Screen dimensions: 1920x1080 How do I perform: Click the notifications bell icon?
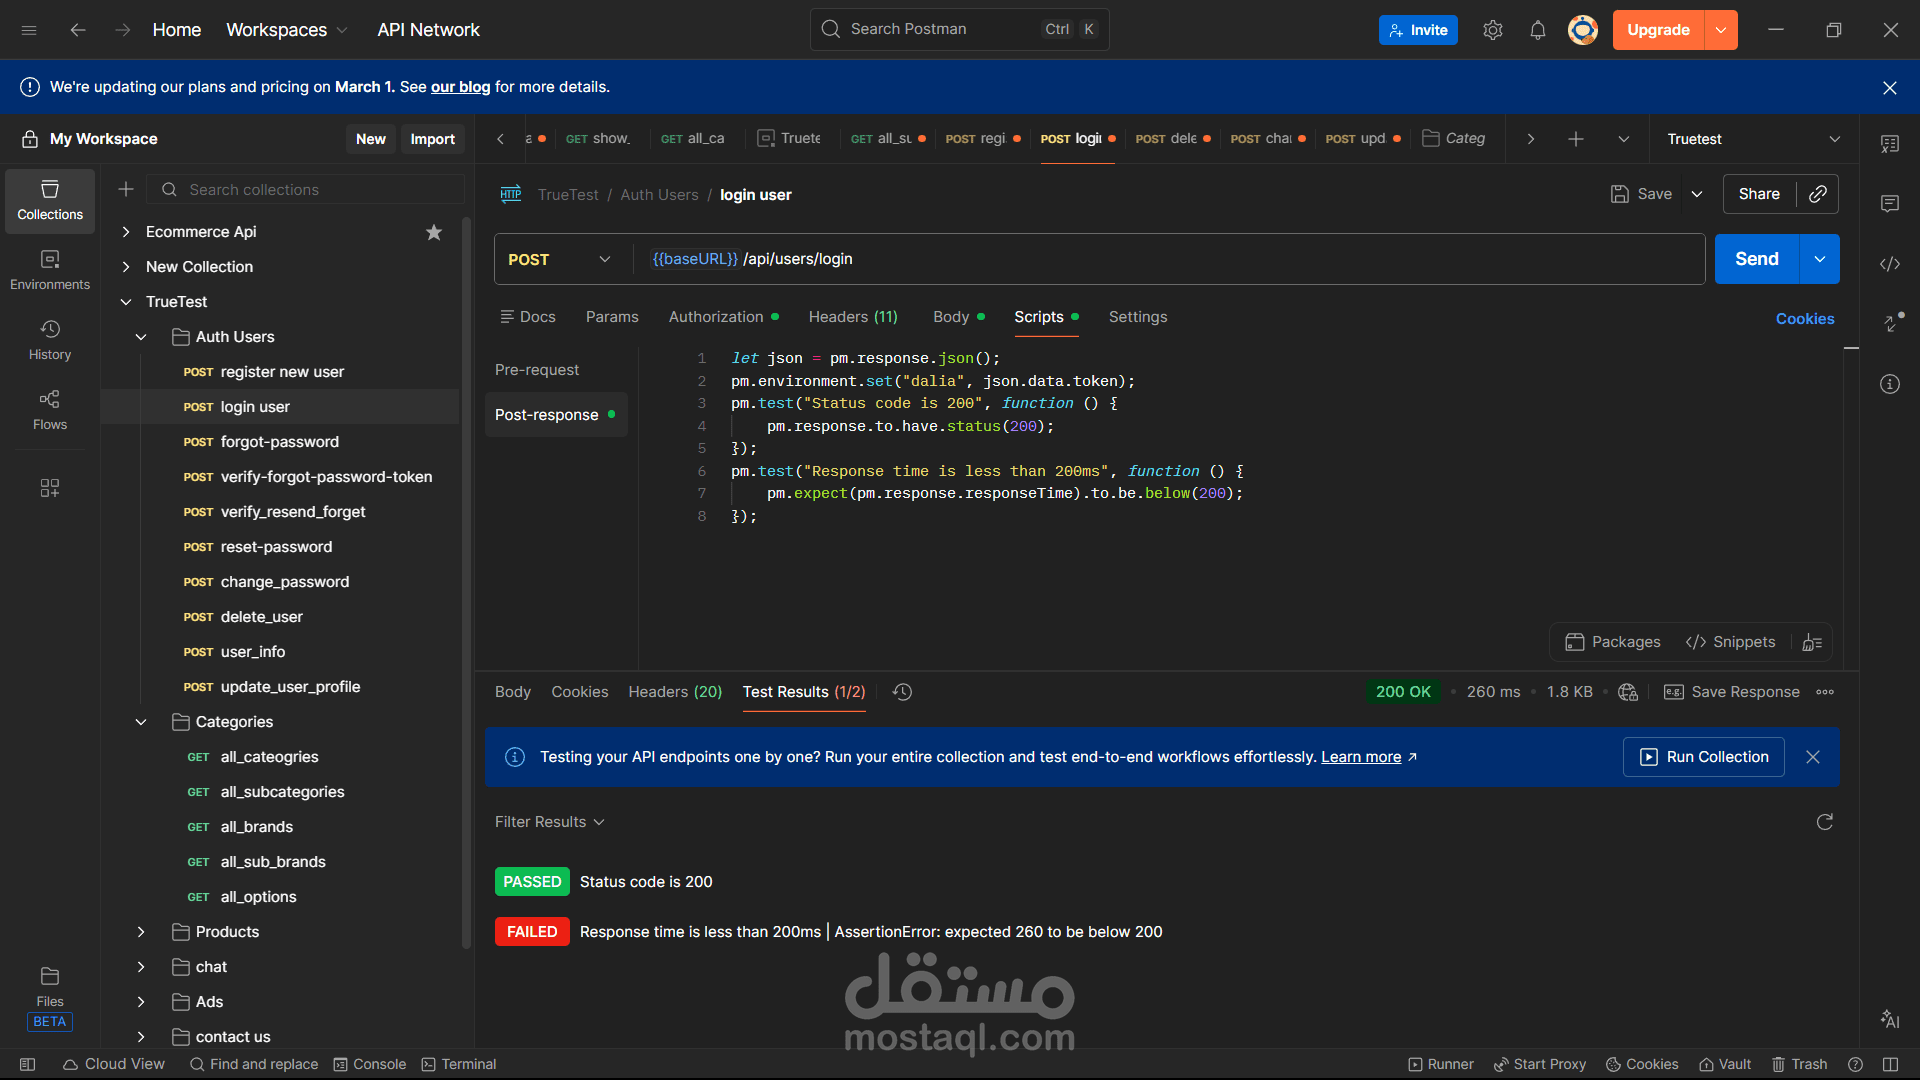coord(1537,30)
